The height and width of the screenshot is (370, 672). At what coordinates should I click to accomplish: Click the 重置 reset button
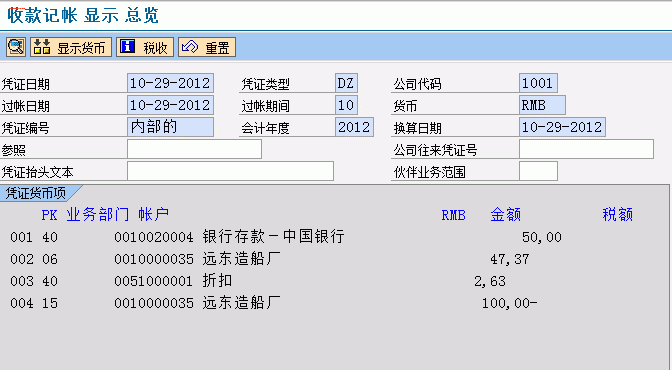[207, 47]
